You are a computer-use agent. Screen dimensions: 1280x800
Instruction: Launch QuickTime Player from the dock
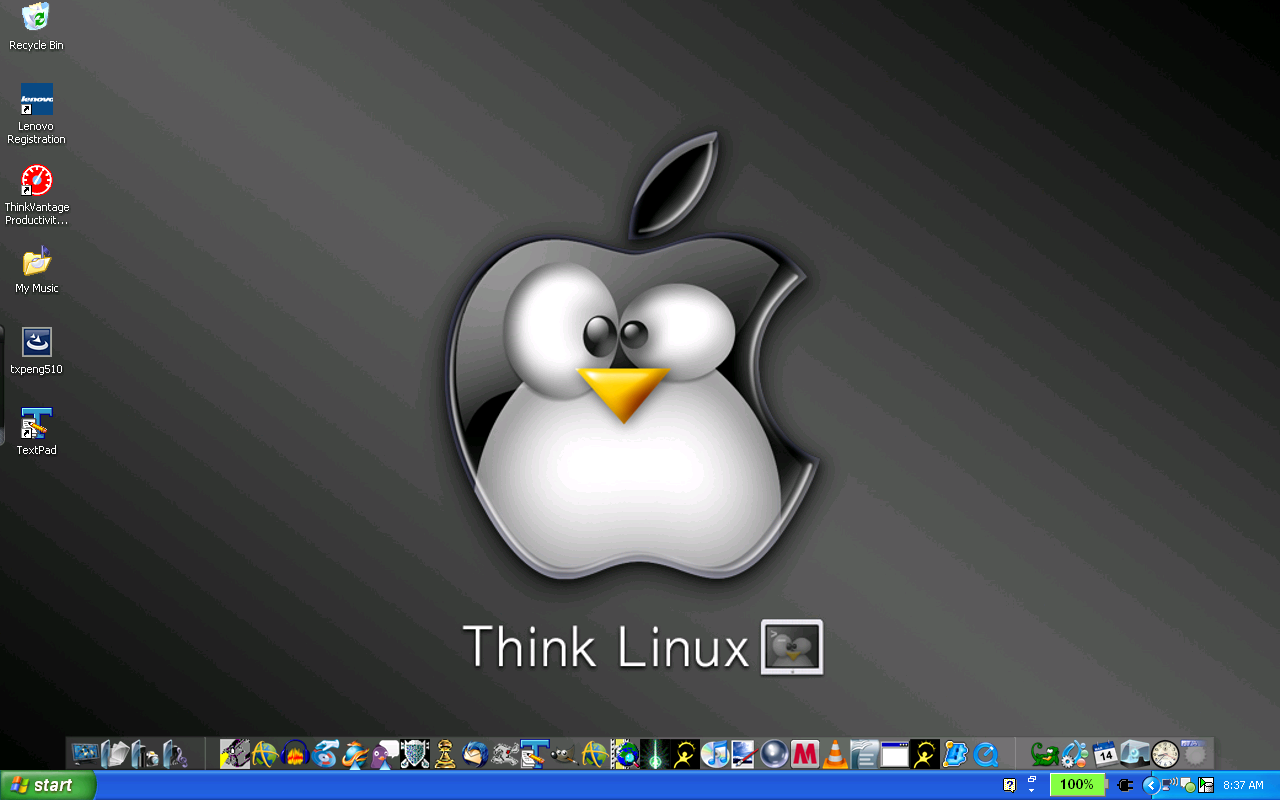tap(987, 755)
